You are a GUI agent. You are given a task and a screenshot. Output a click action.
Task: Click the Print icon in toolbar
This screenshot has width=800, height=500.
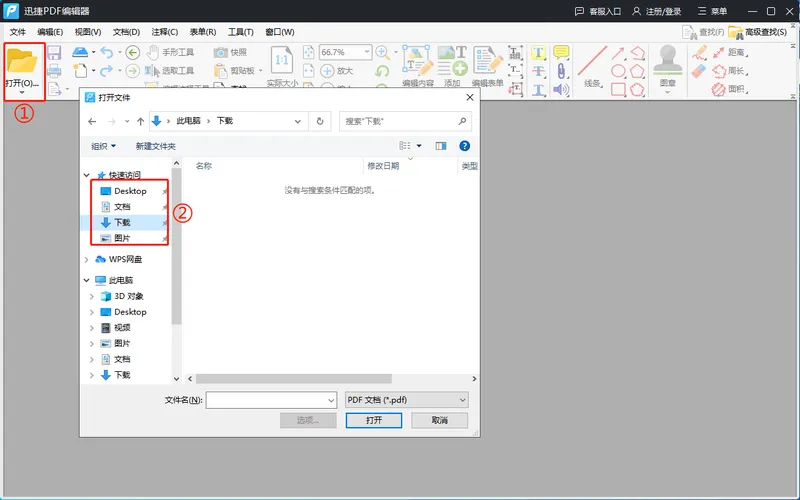tap(54, 70)
